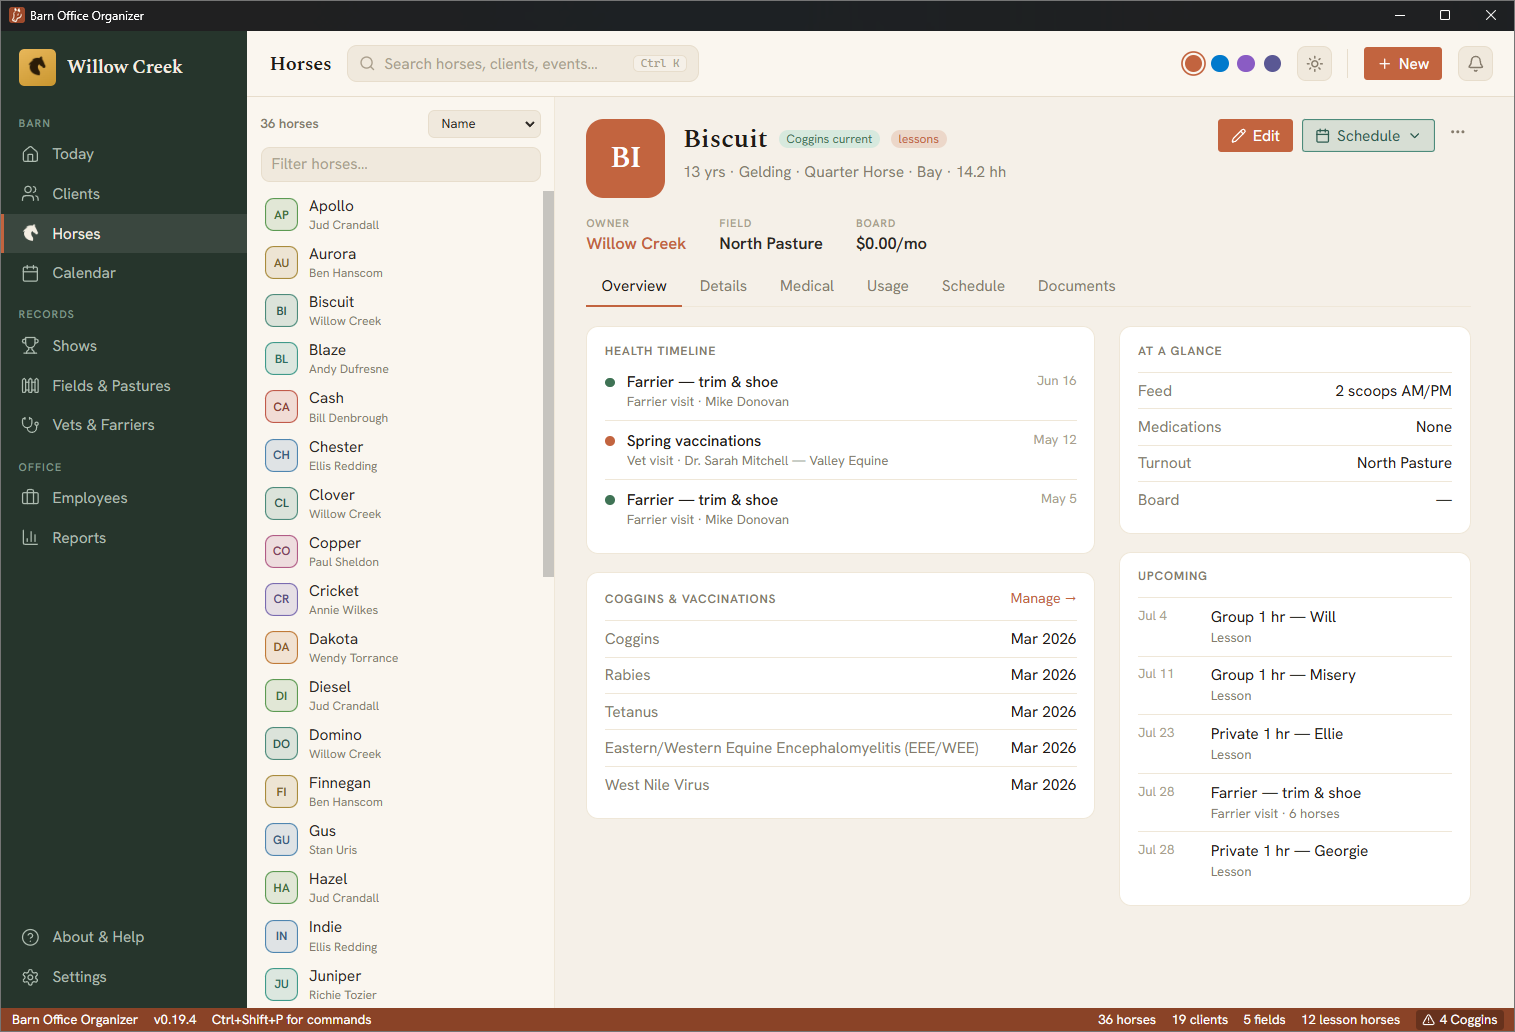Open Vets & Farriers stethoscope icon
The image size is (1515, 1032).
click(31, 425)
